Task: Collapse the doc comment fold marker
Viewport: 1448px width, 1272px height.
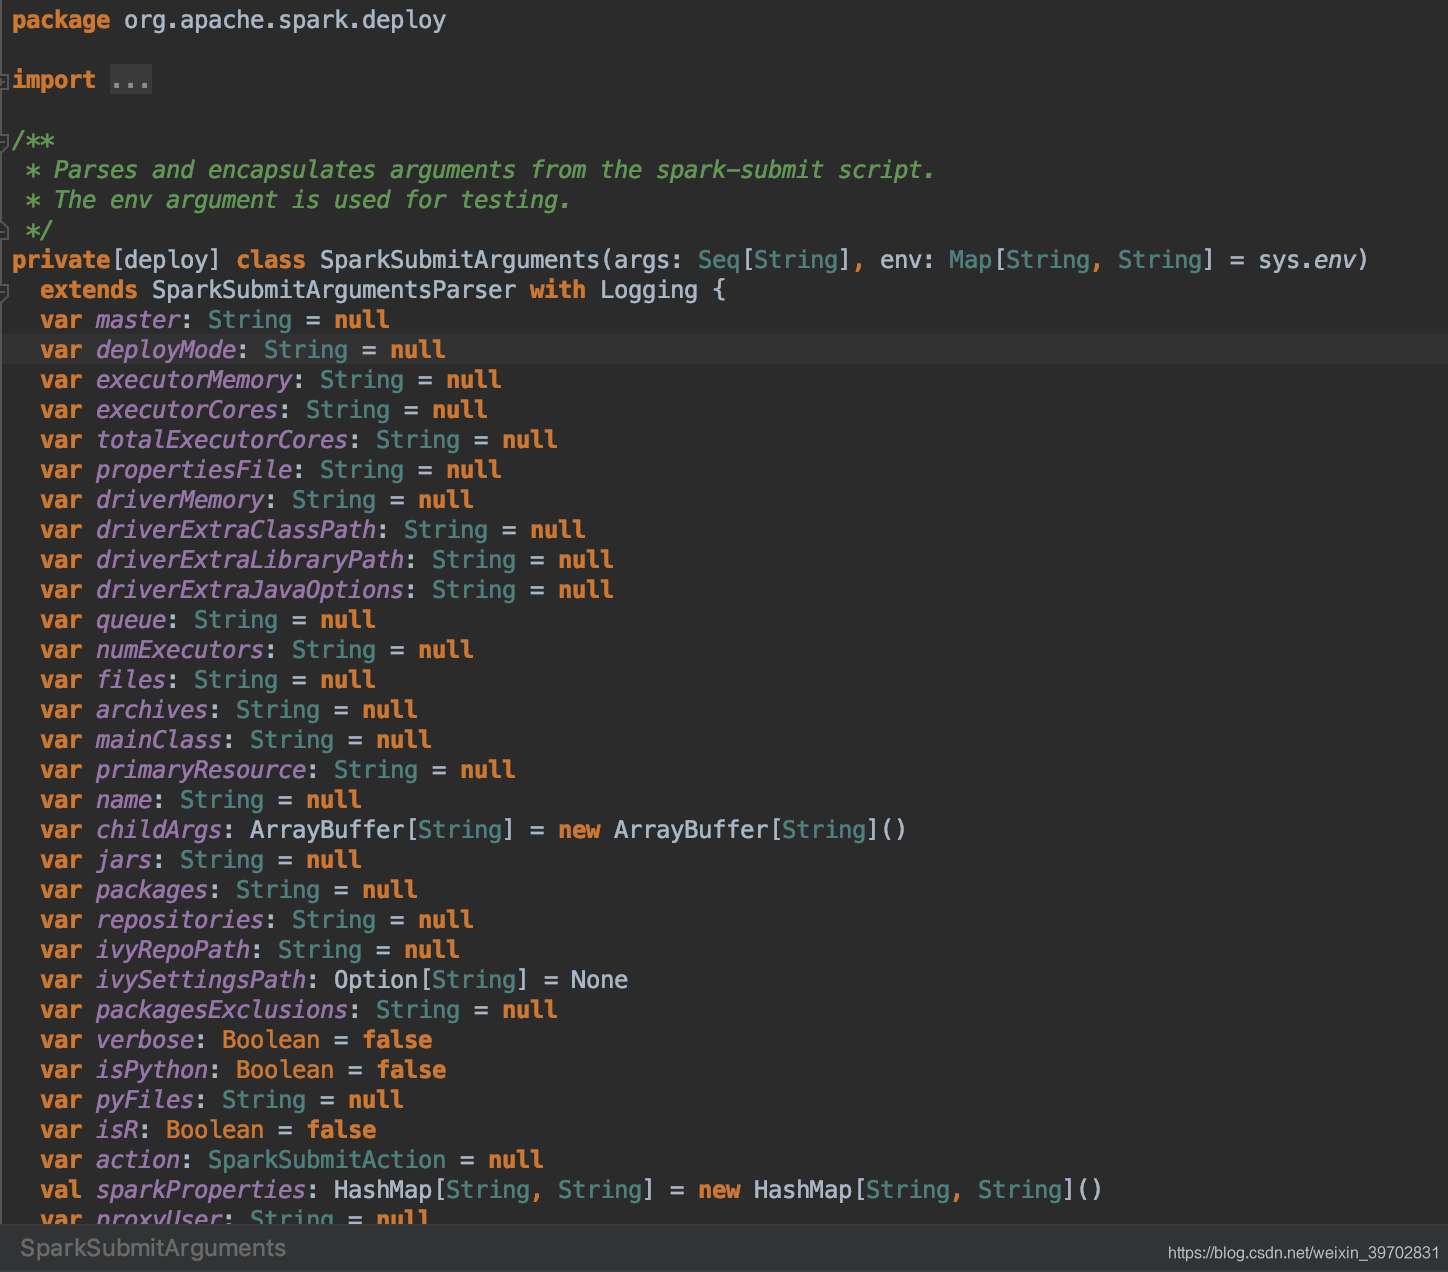Action: (x=4, y=141)
